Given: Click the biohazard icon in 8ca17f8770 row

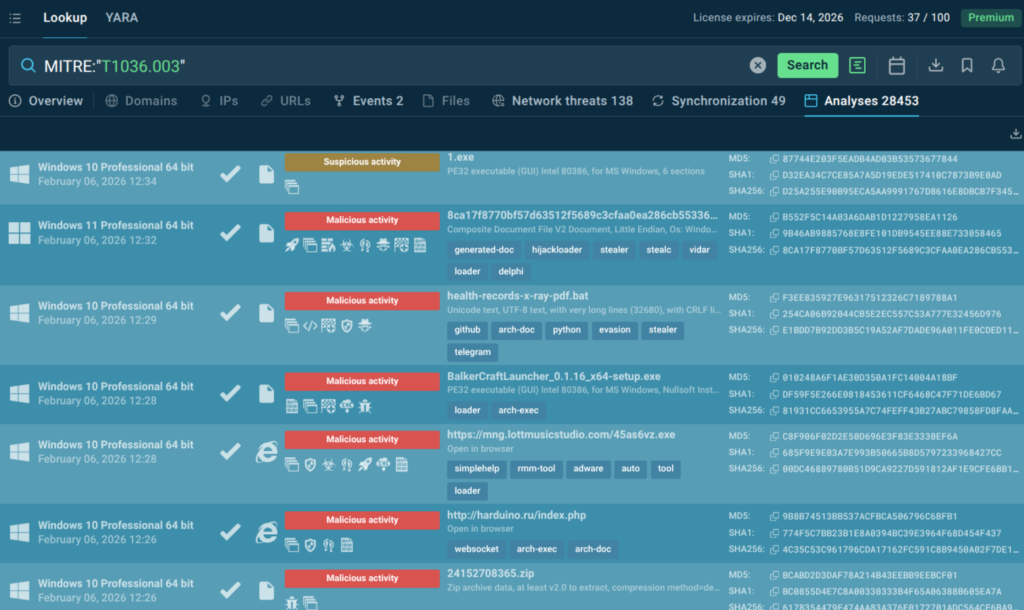Looking at the screenshot, I should coord(346,245).
